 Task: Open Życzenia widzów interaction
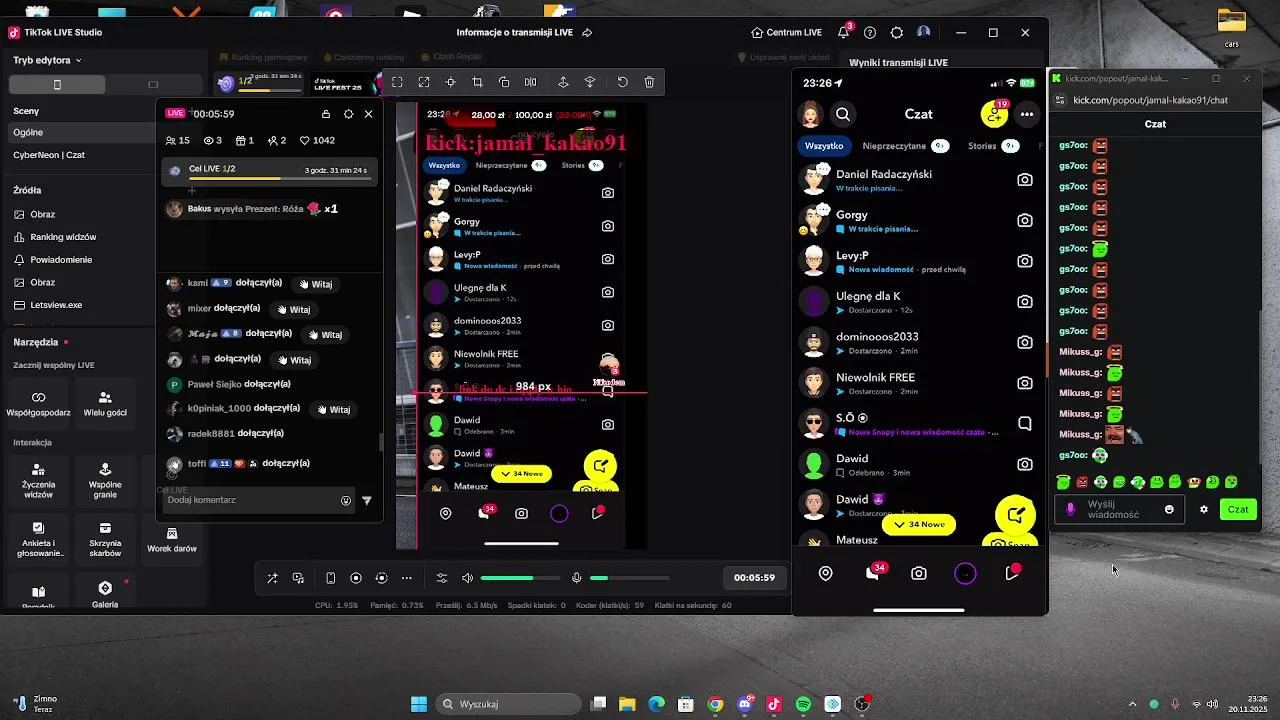pyautogui.click(x=38, y=481)
